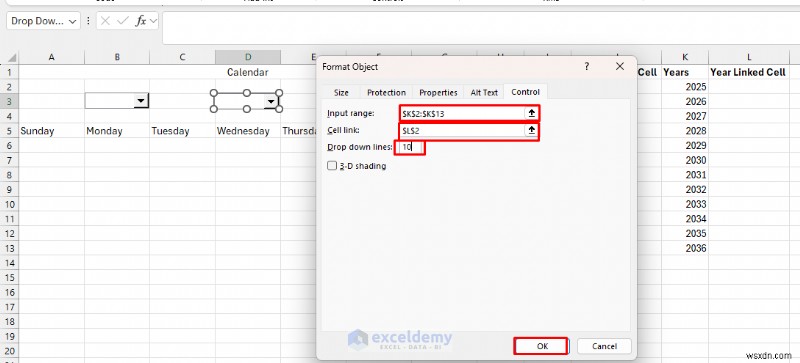800x363 pixels.
Task: Collapse dialog via Input range selector arrow
Action: 531,113
